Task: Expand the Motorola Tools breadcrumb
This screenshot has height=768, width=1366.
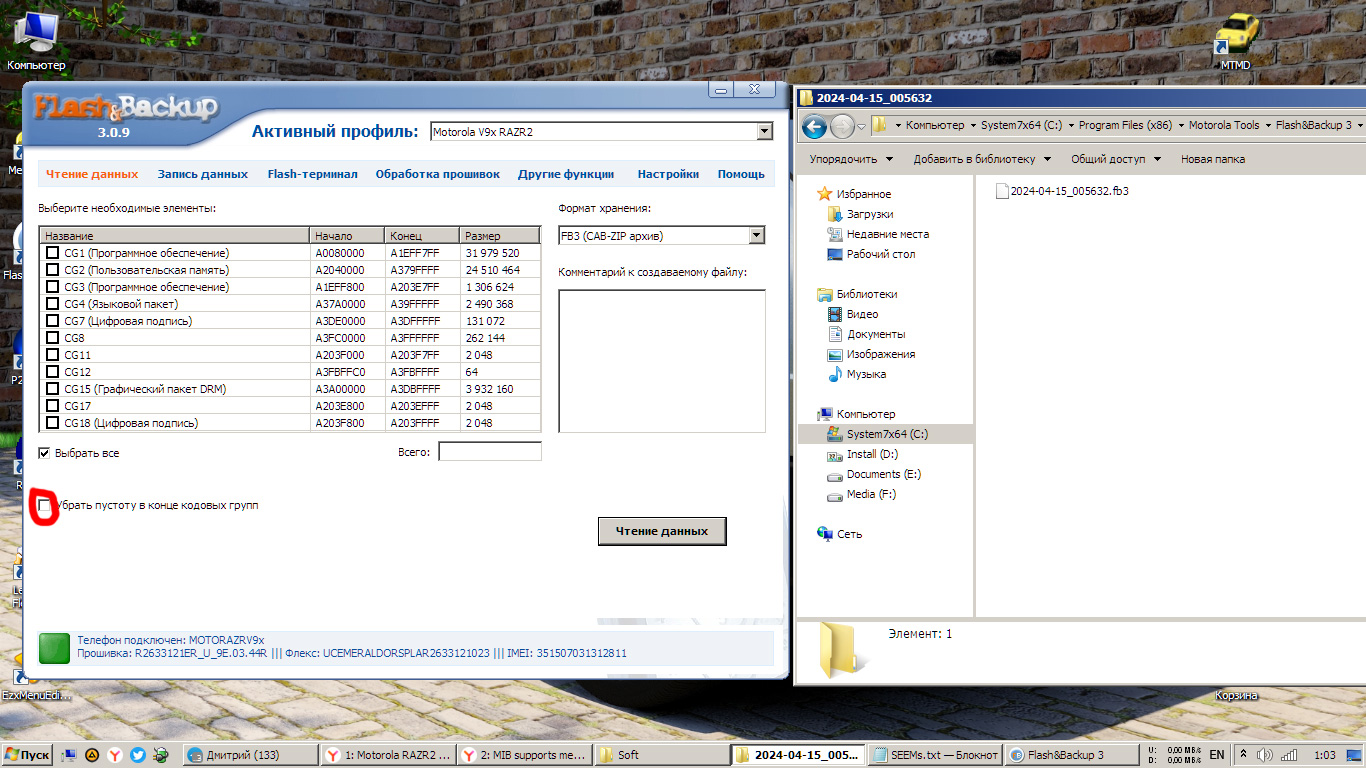Action: pos(1267,126)
